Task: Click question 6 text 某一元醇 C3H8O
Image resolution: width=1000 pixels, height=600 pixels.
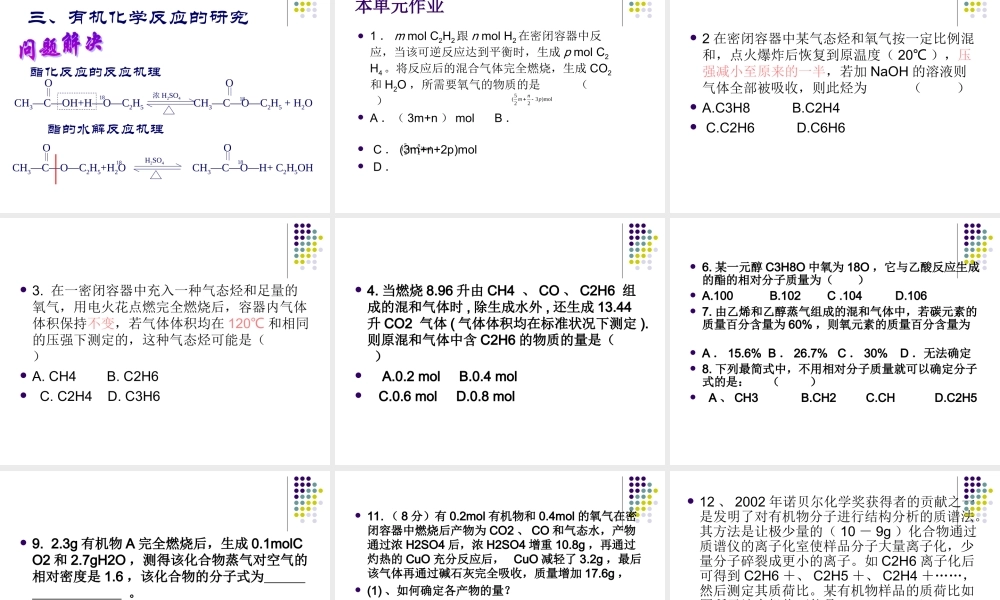Action: click(x=841, y=274)
